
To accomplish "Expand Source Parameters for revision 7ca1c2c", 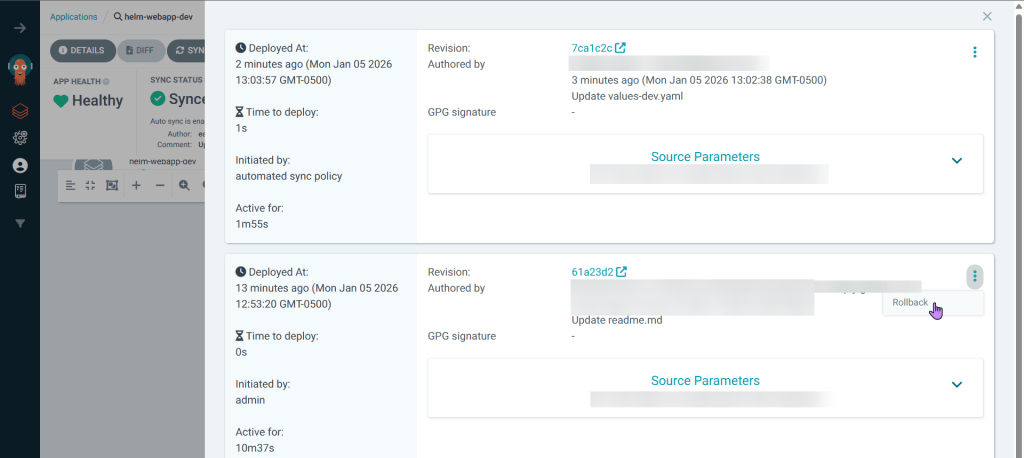I will [956, 161].
